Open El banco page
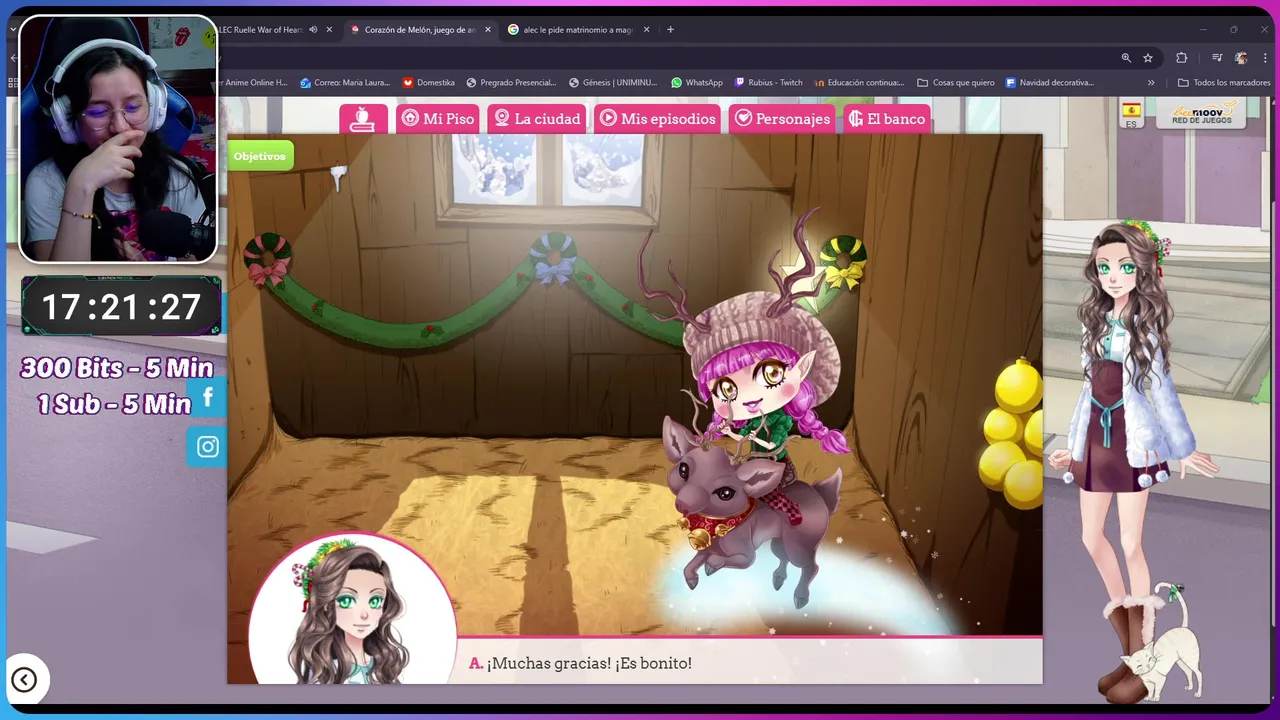 [886, 118]
